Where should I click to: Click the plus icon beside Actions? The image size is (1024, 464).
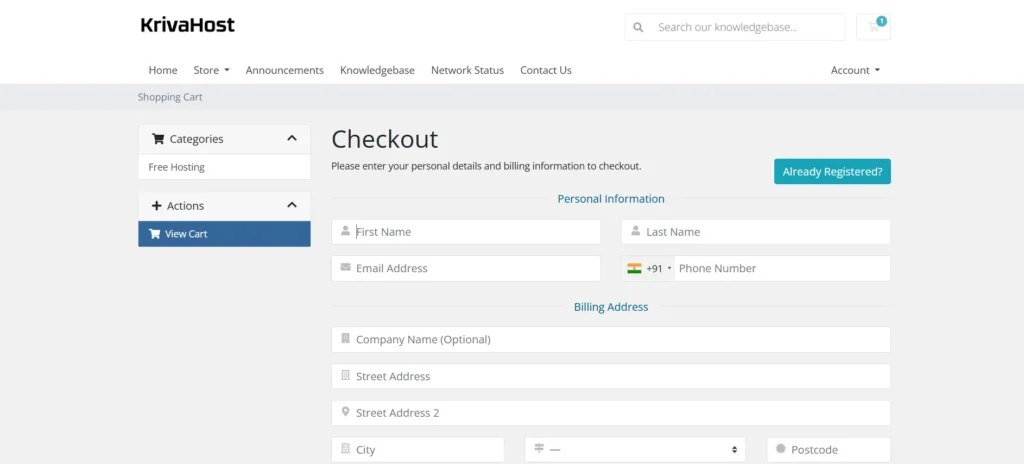coord(156,205)
